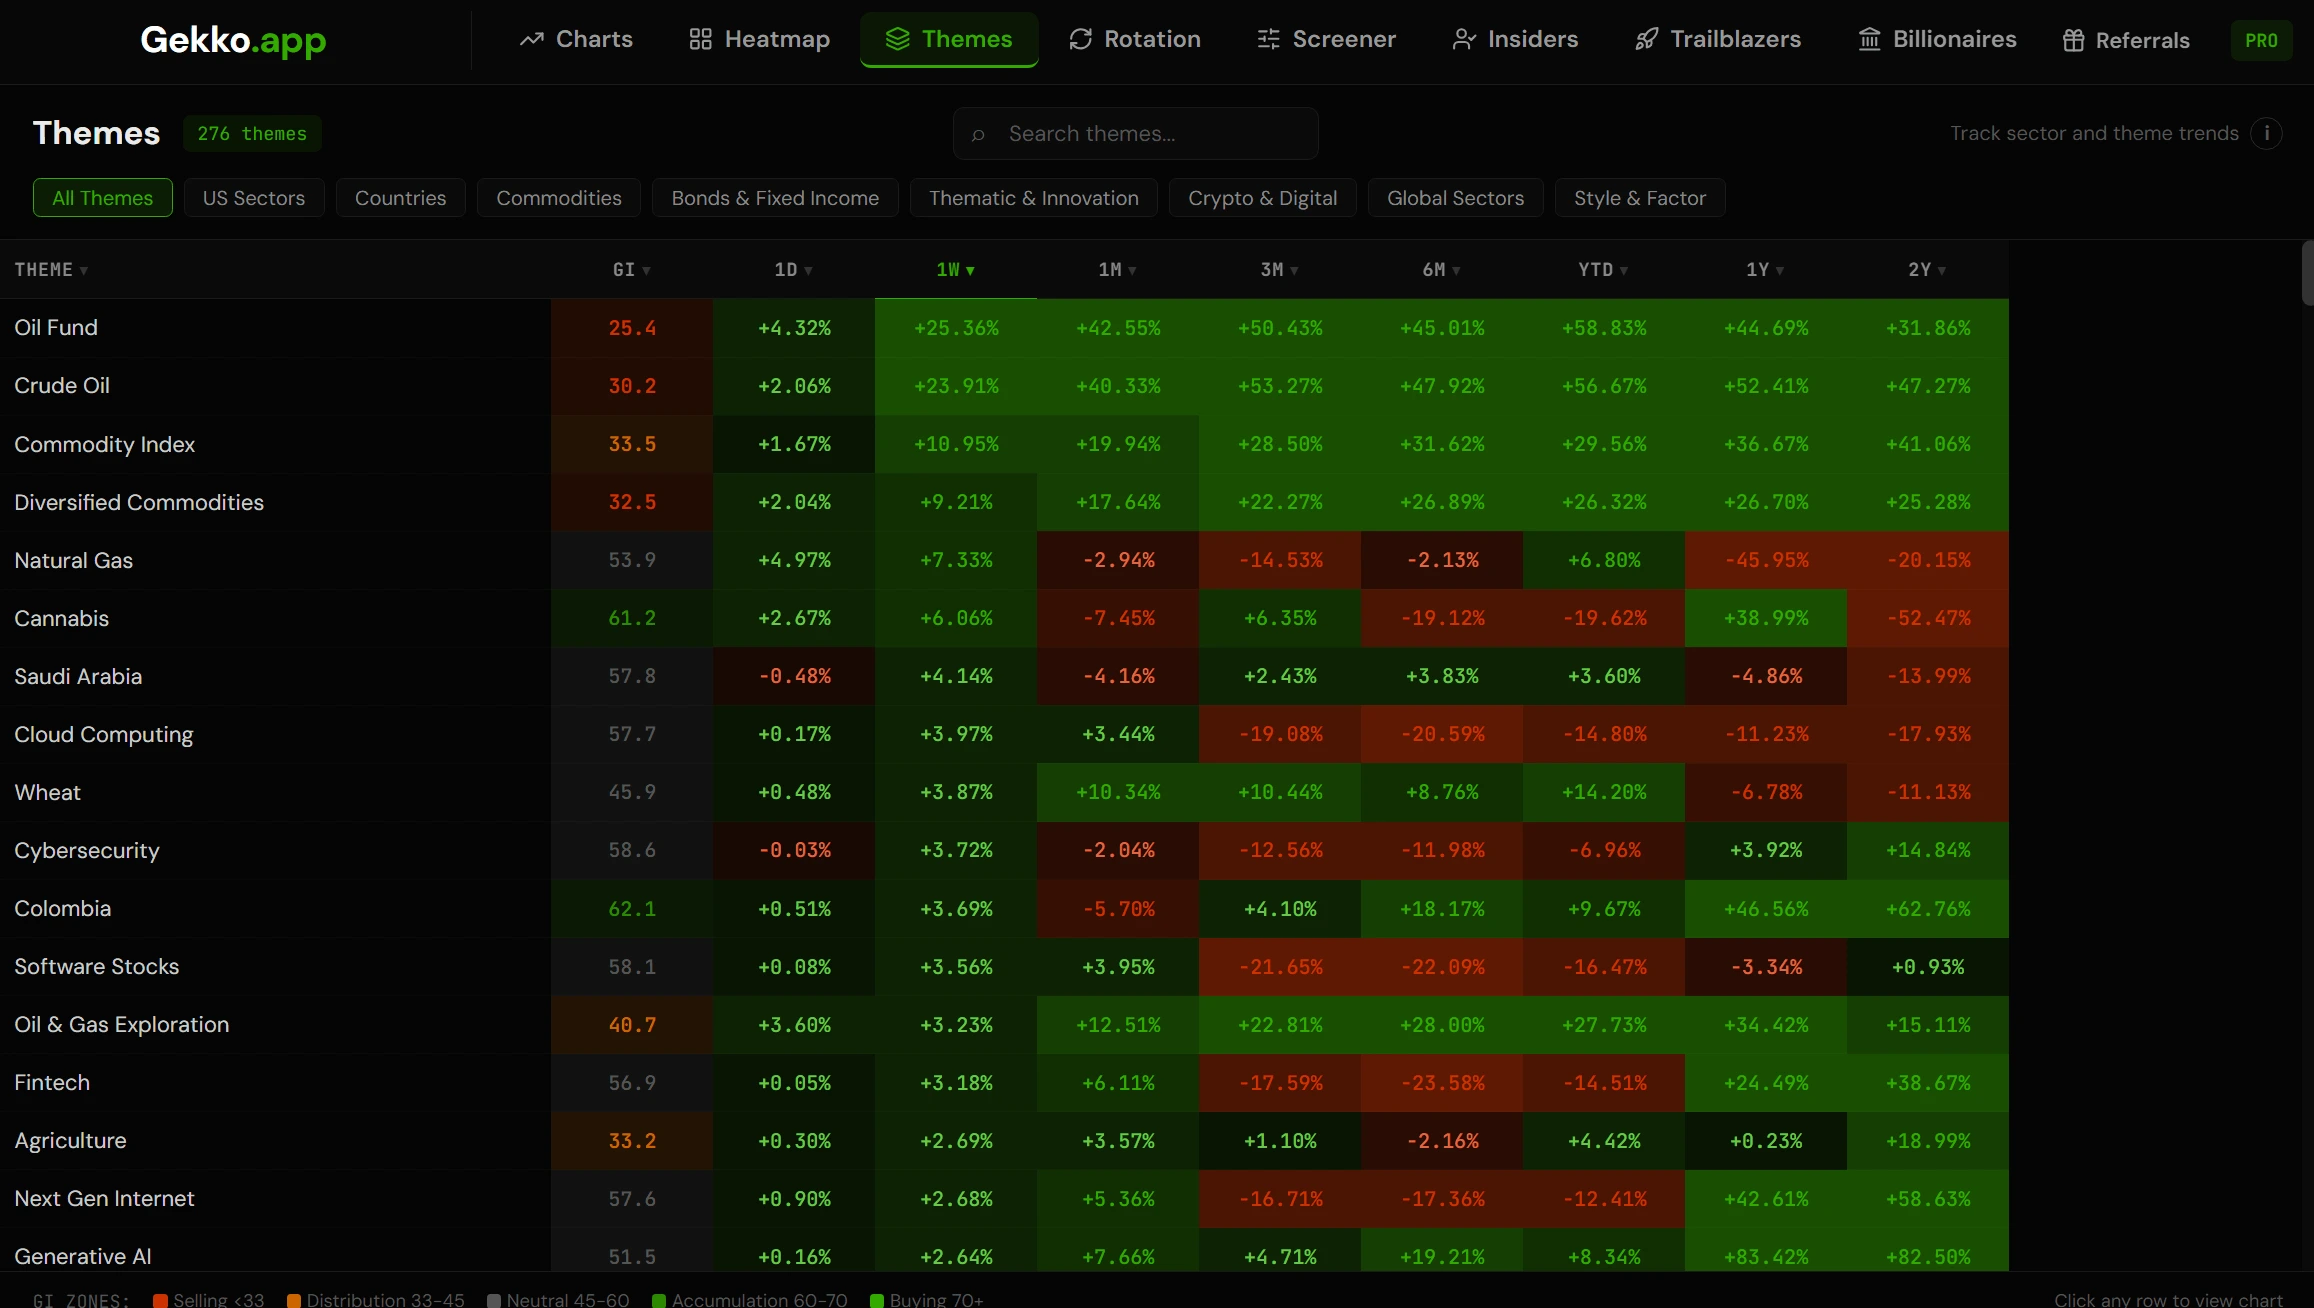Enable the Crypto & Digital filter
Screen dimensions: 2314x1308
click(x=1262, y=198)
